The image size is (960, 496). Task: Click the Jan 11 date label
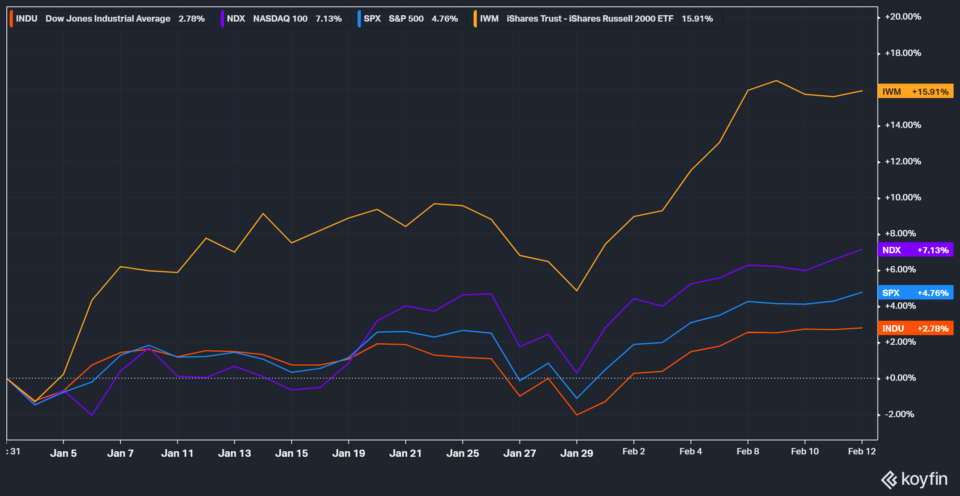click(178, 454)
